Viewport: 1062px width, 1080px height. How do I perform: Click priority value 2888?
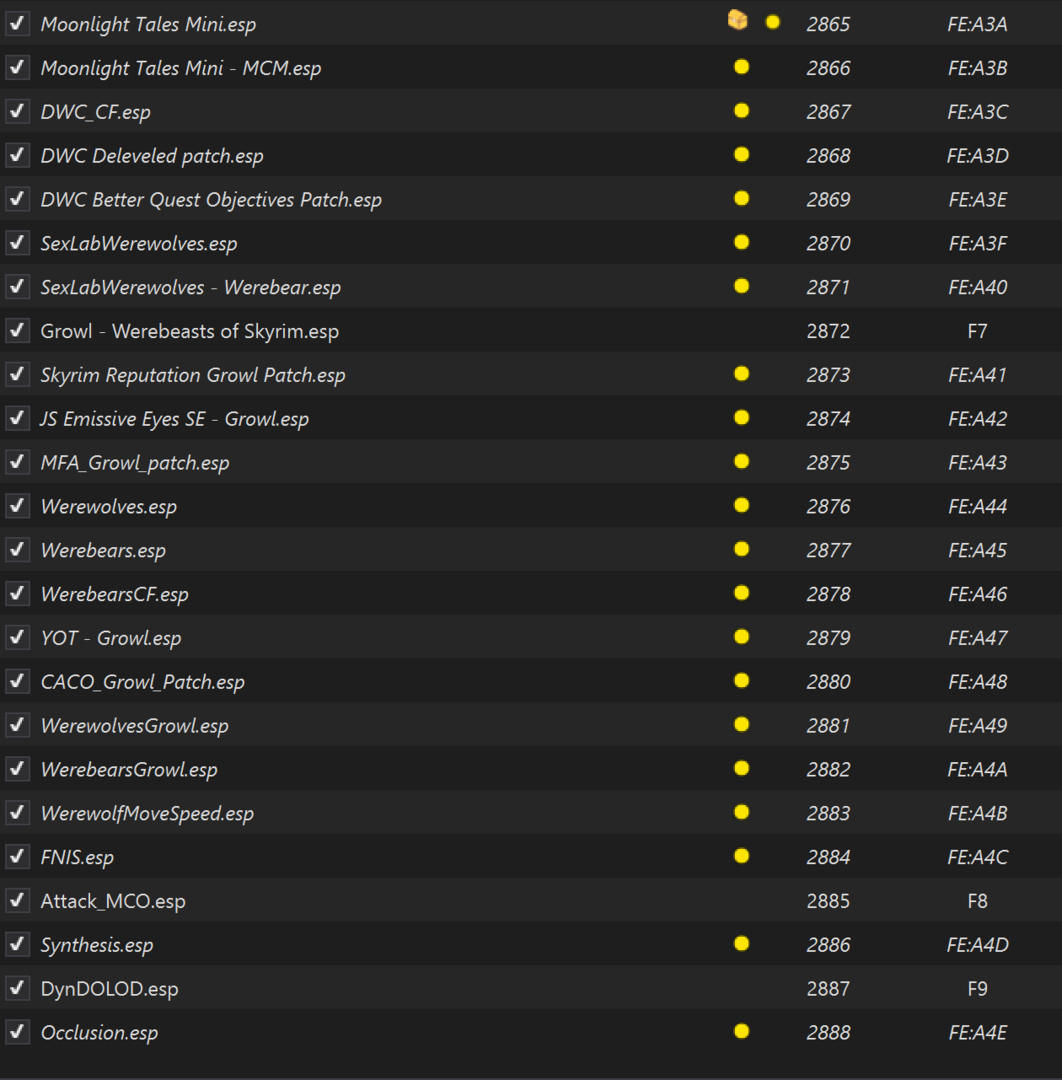click(x=829, y=1032)
